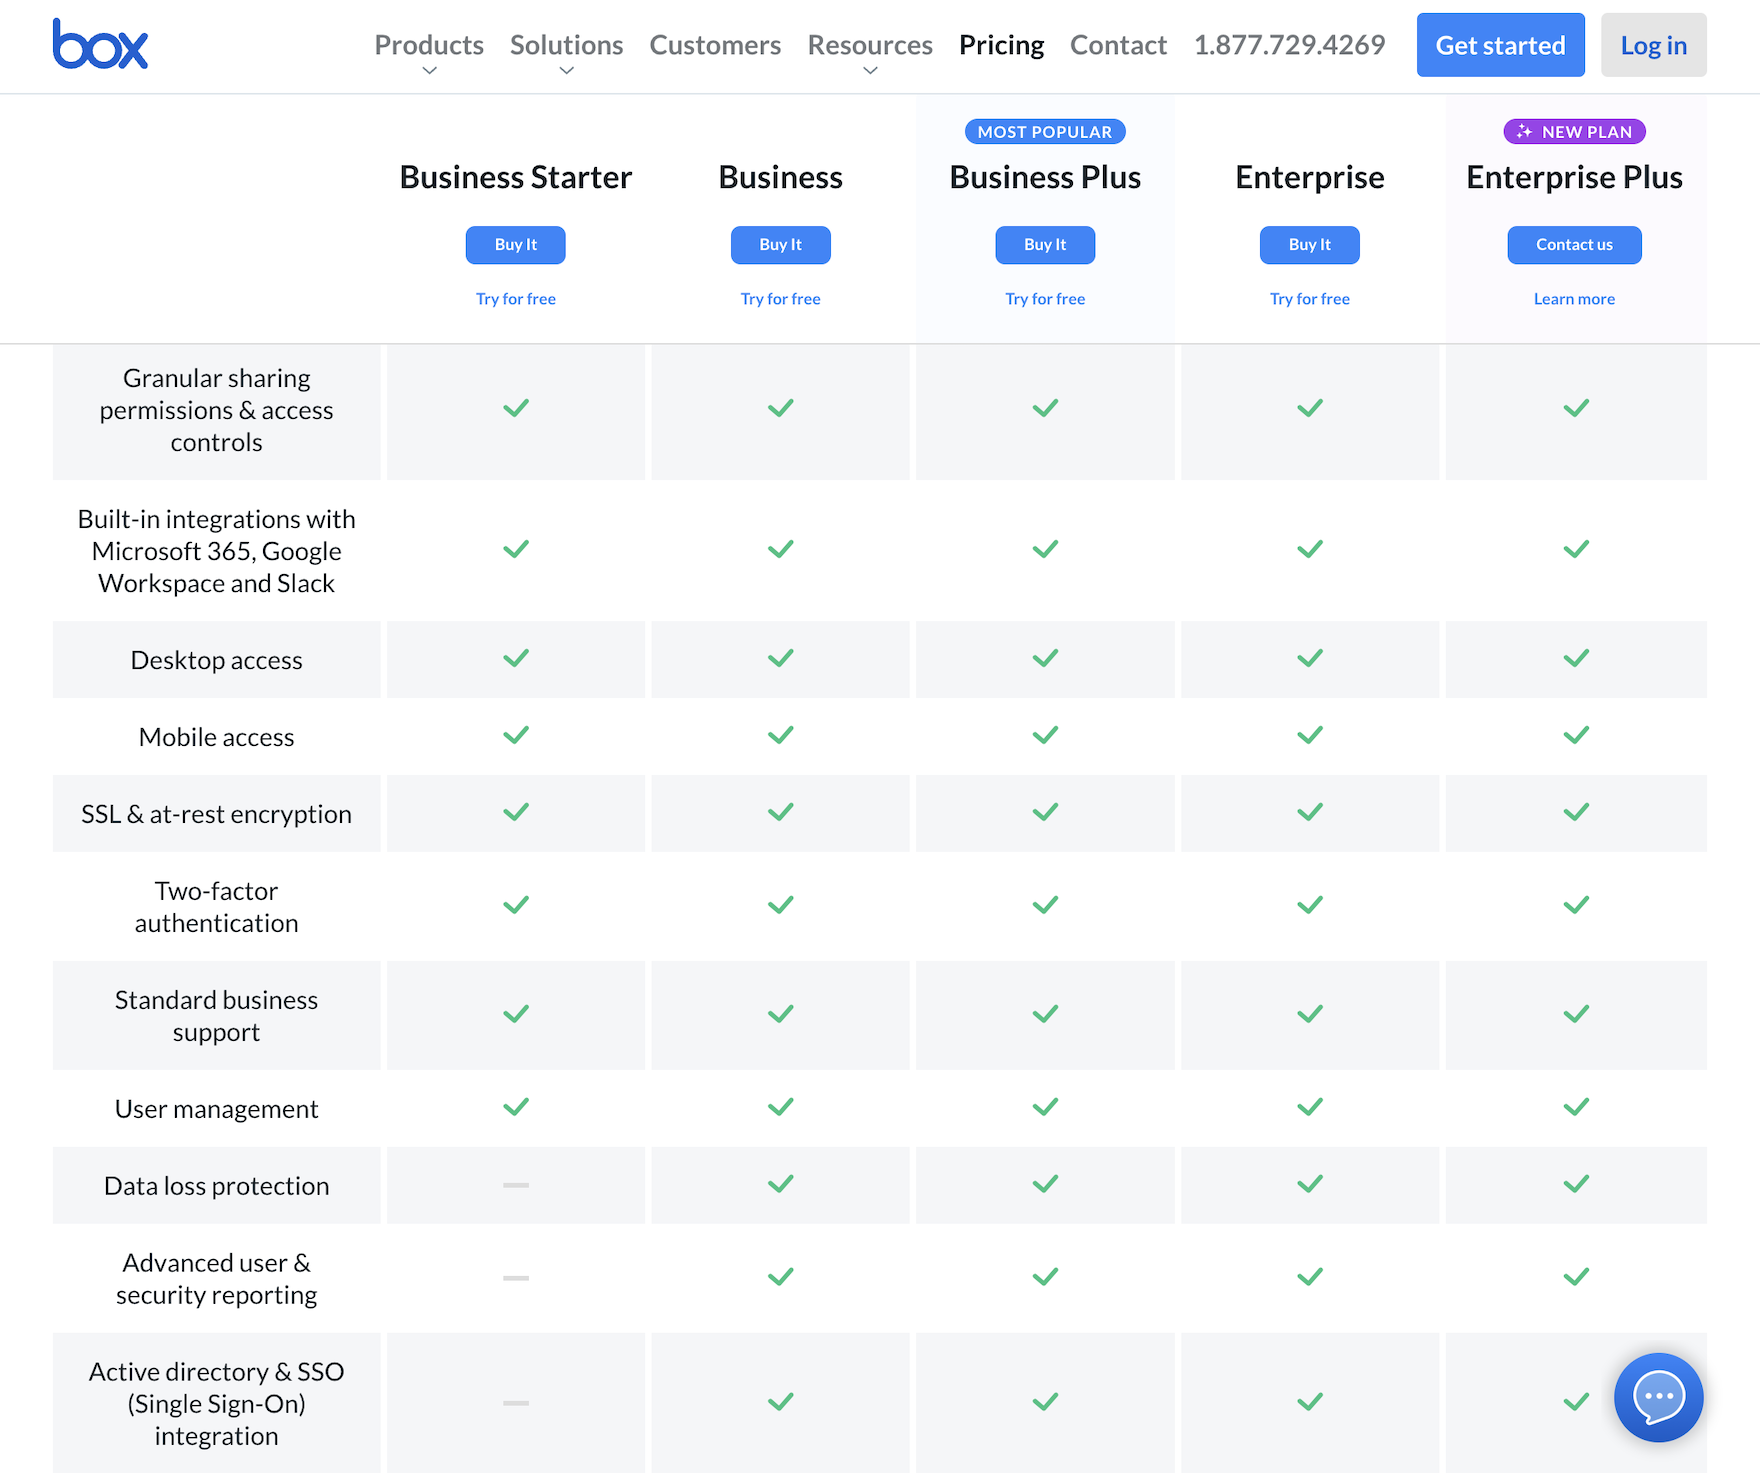Click the phone number 1.877.729.4269
1760x1473 pixels.
(1289, 45)
